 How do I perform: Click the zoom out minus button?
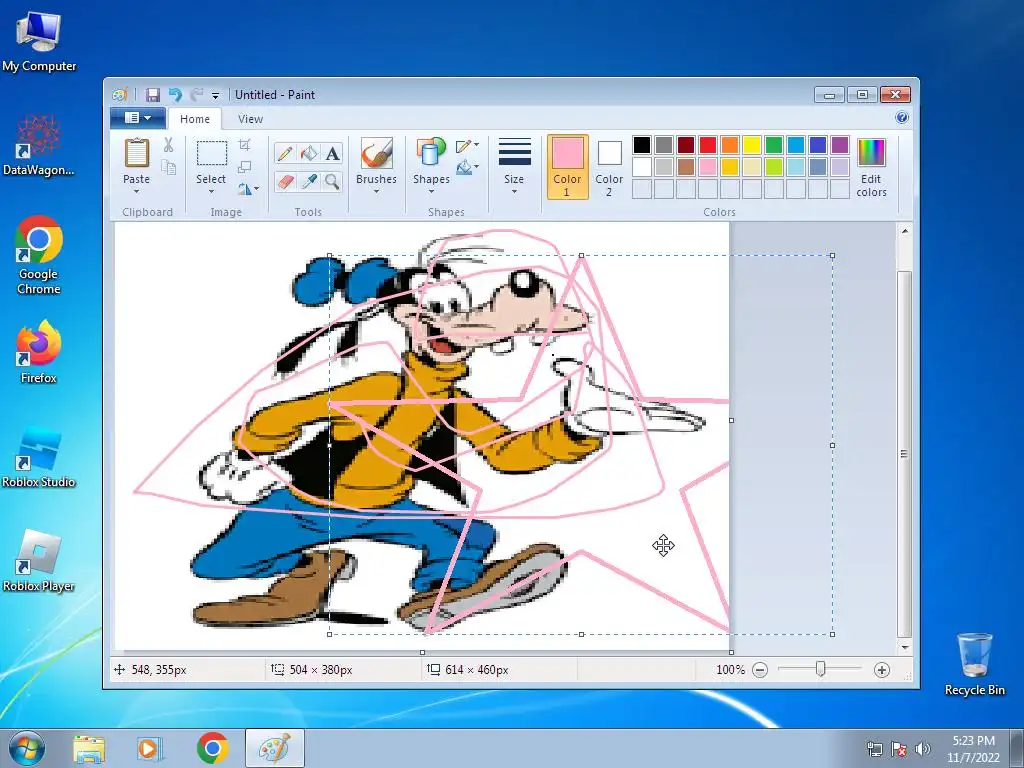pyautogui.click(x=760, y=670)
